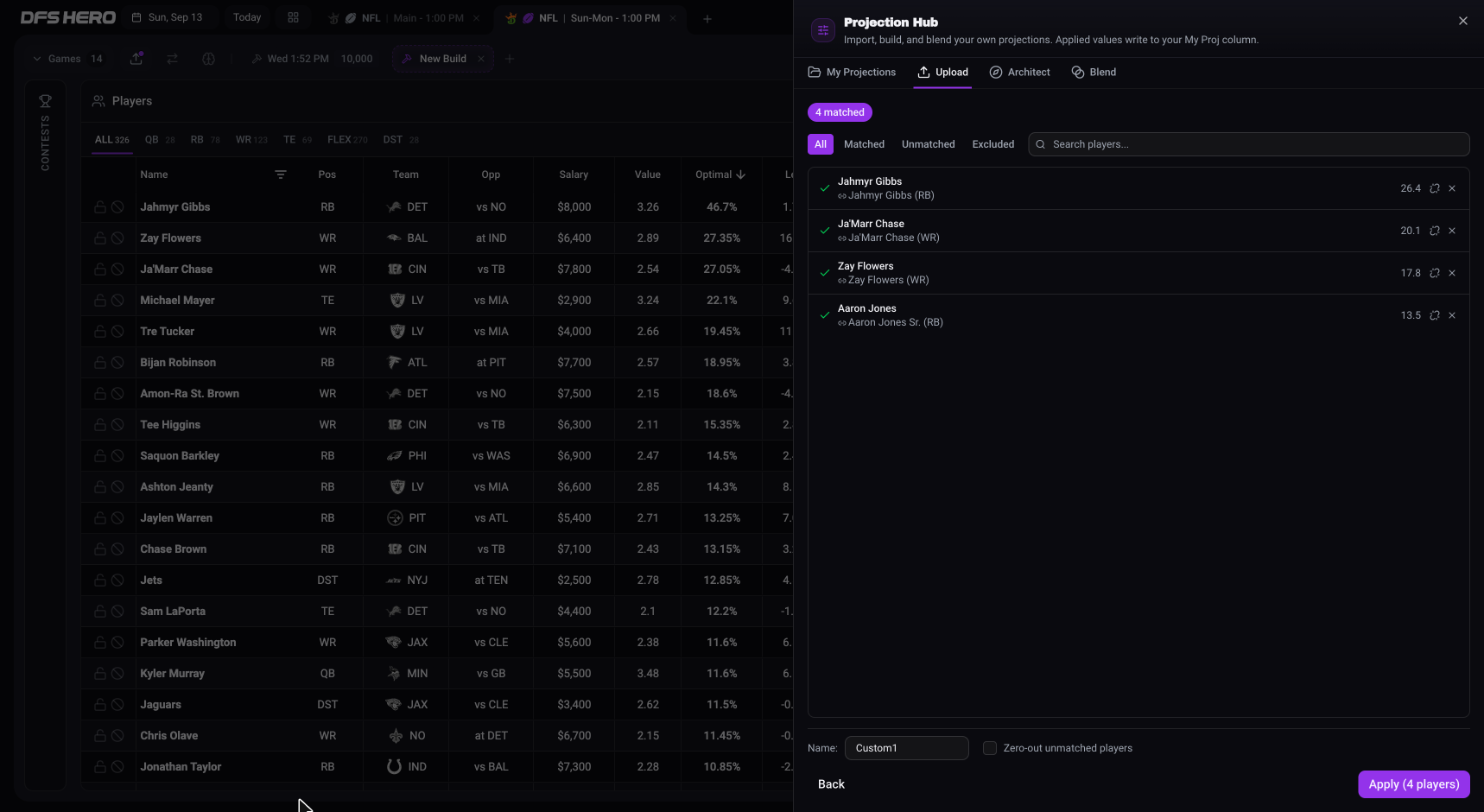1484x812 pixels.
Task: Click Apply (4 players) button
Action: click(1414, 784)
